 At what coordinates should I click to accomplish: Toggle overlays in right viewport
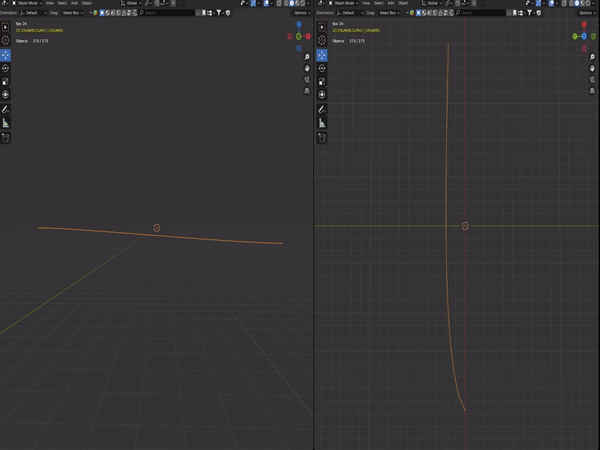[x=551, y=3]
